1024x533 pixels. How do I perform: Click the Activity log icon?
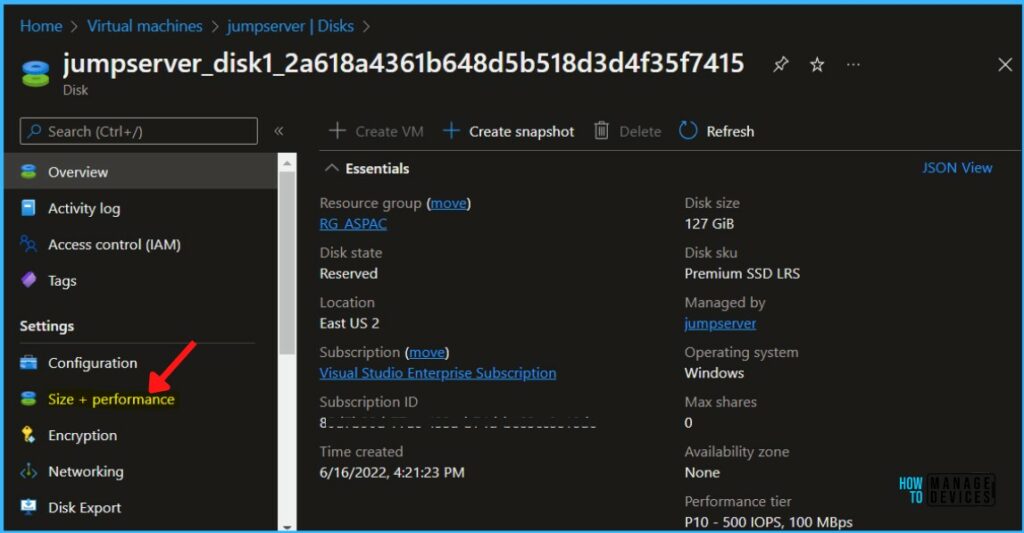coord(28,208)
